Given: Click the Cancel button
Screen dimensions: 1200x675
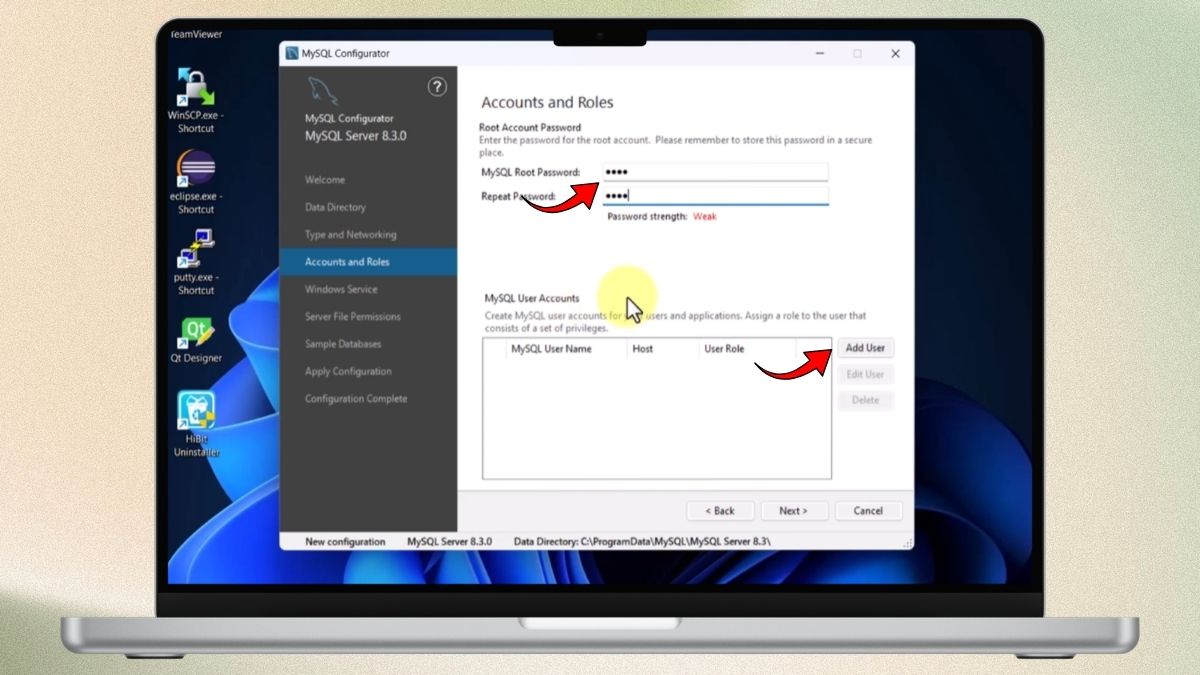Looking at the screenshot, I should point(868,511).
